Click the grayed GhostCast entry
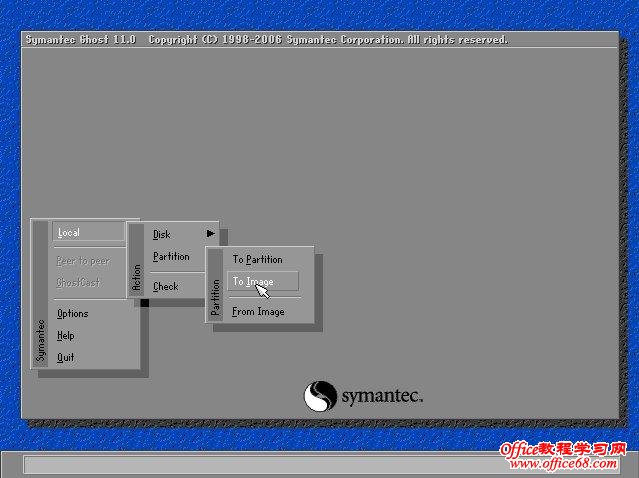This screenshot has height=478, width=639. [x=78, y=282]
